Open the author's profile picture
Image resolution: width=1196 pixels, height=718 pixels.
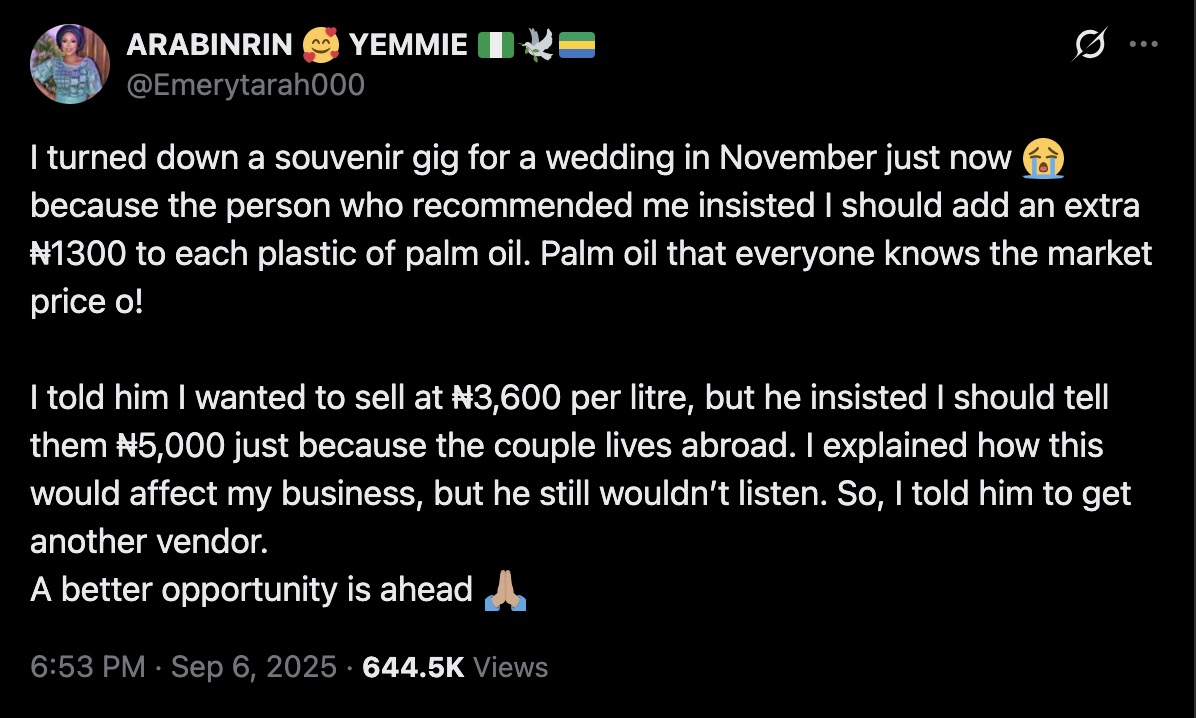[x=69, y=65]
